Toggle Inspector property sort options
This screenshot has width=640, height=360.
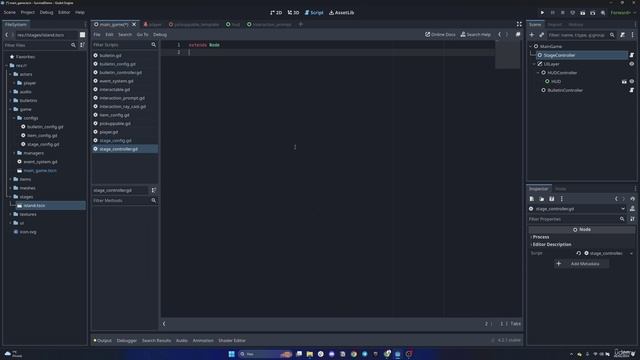(x=632, y=219)
